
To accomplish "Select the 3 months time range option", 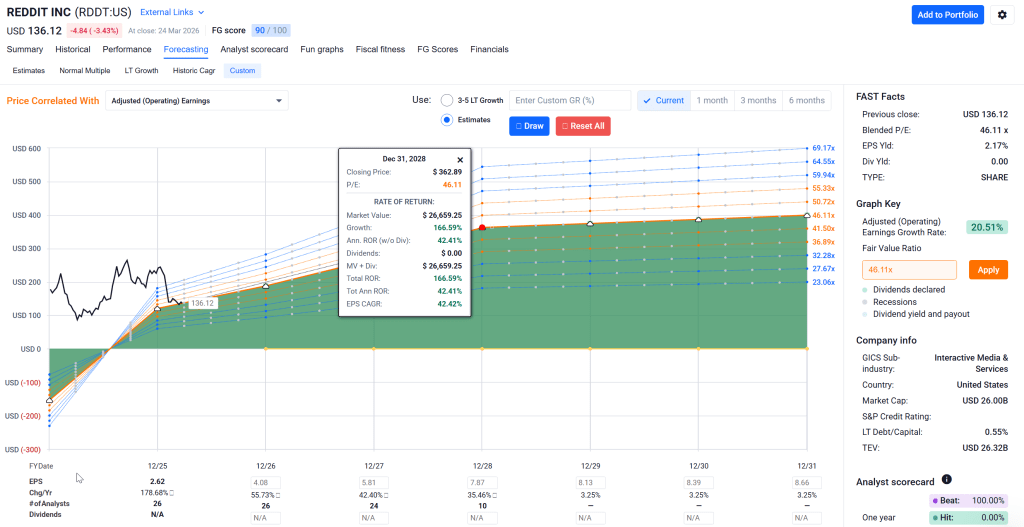I will pos(758,100).
